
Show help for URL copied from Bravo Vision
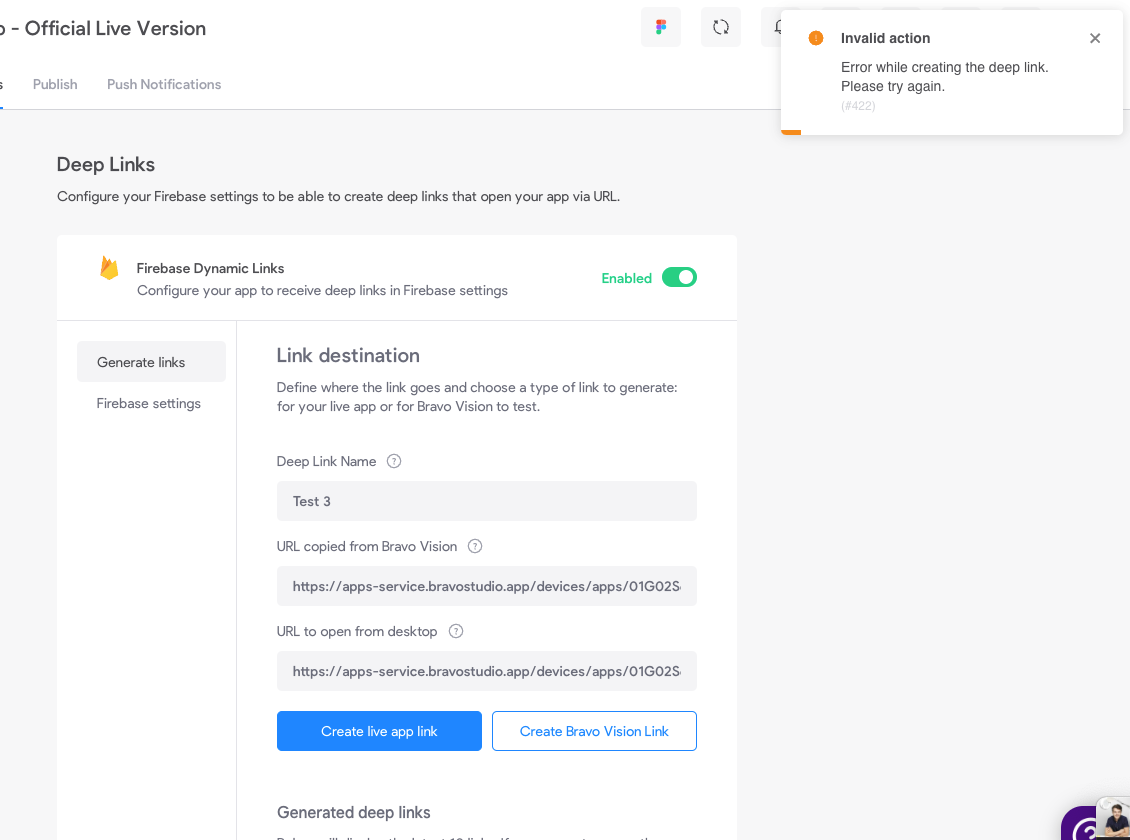(x=475, y=546)
